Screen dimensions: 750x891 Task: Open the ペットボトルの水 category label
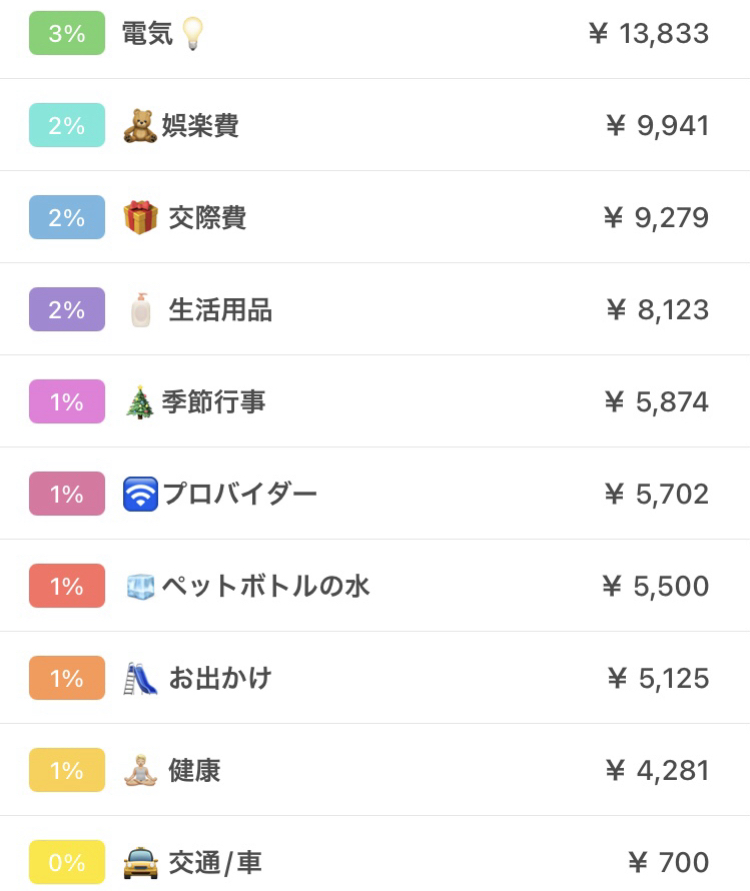tap(265, 586)
